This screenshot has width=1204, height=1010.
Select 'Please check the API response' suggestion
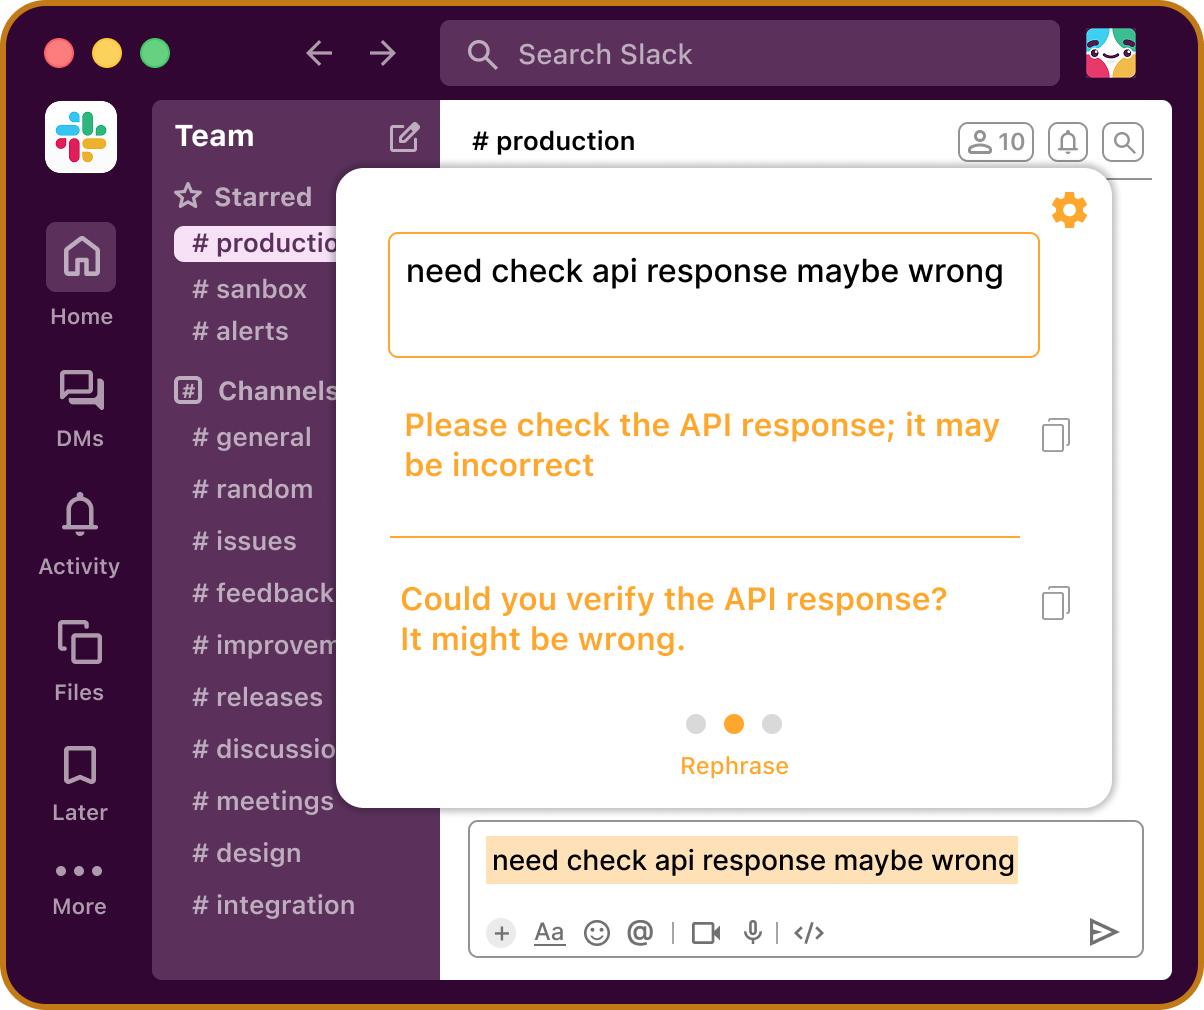[702, 445]
